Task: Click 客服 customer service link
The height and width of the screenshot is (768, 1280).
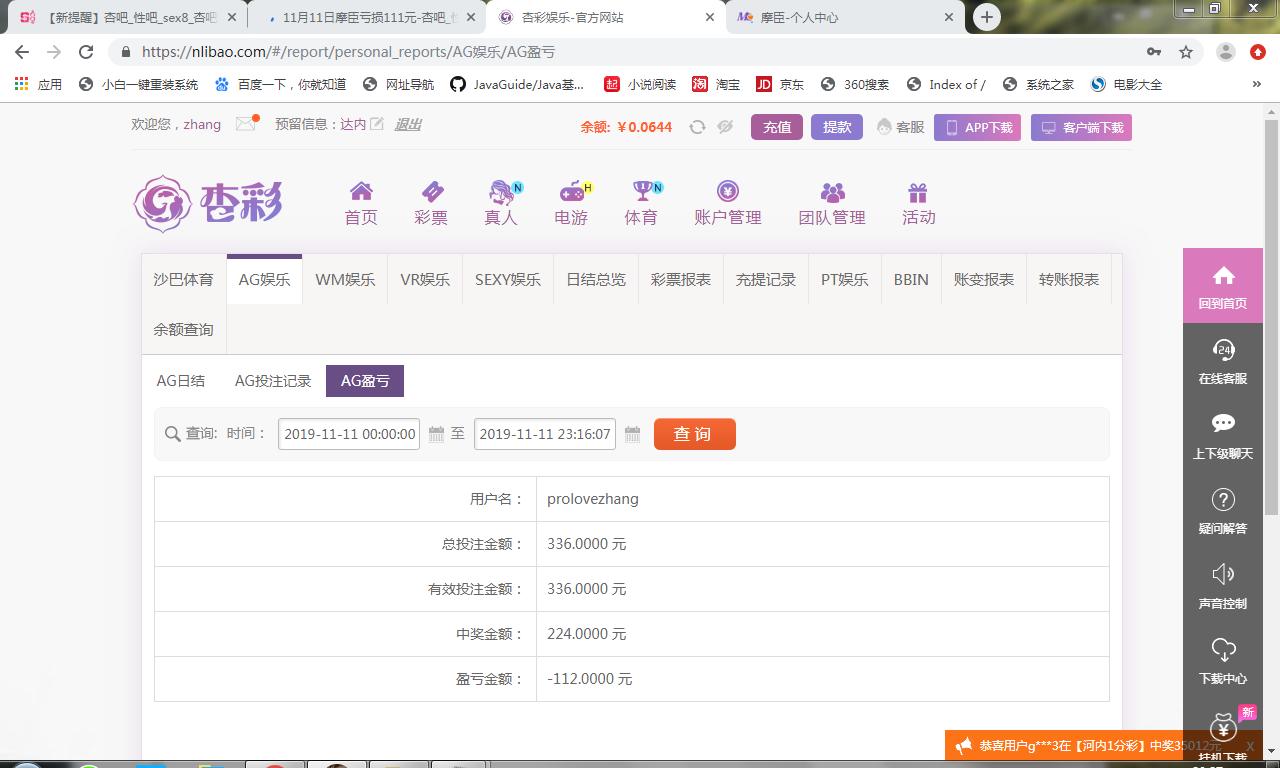Action: pos(900,127)
